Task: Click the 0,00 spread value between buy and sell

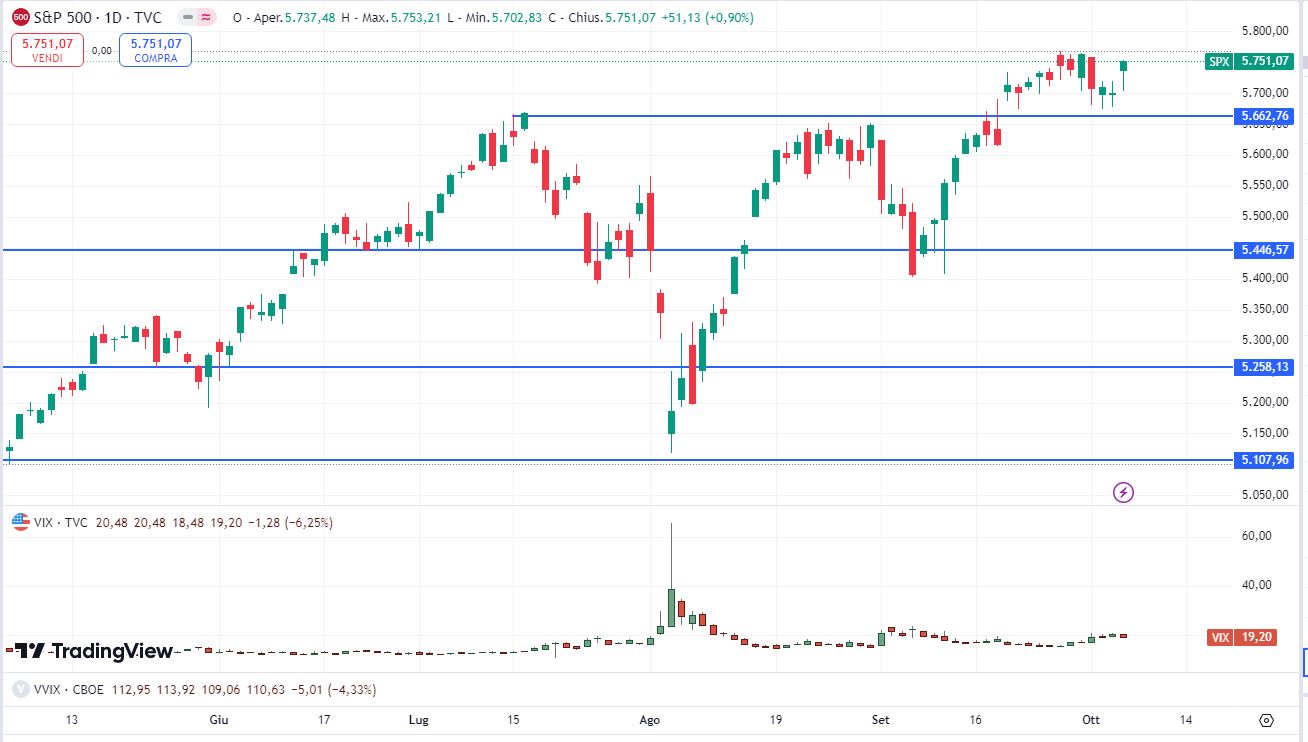Action: point(101,50)
